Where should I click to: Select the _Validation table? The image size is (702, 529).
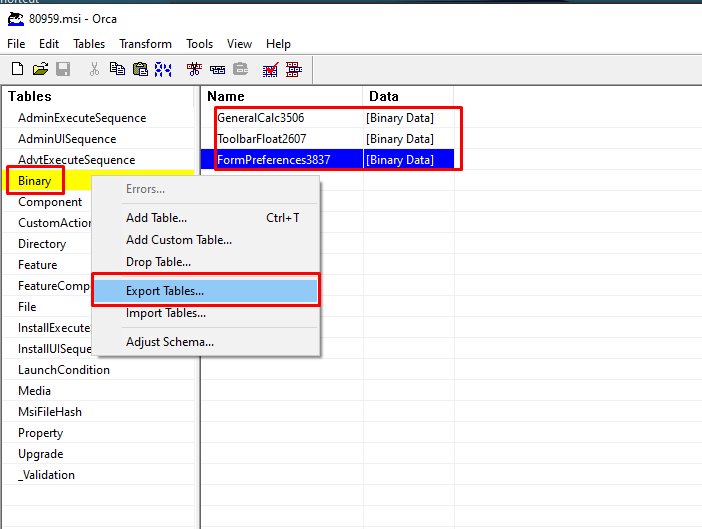coord(47,475)
